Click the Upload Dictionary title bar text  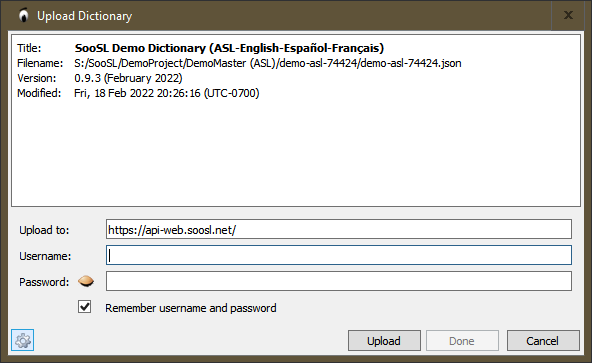pyautogui.click(x=85, y=16)
